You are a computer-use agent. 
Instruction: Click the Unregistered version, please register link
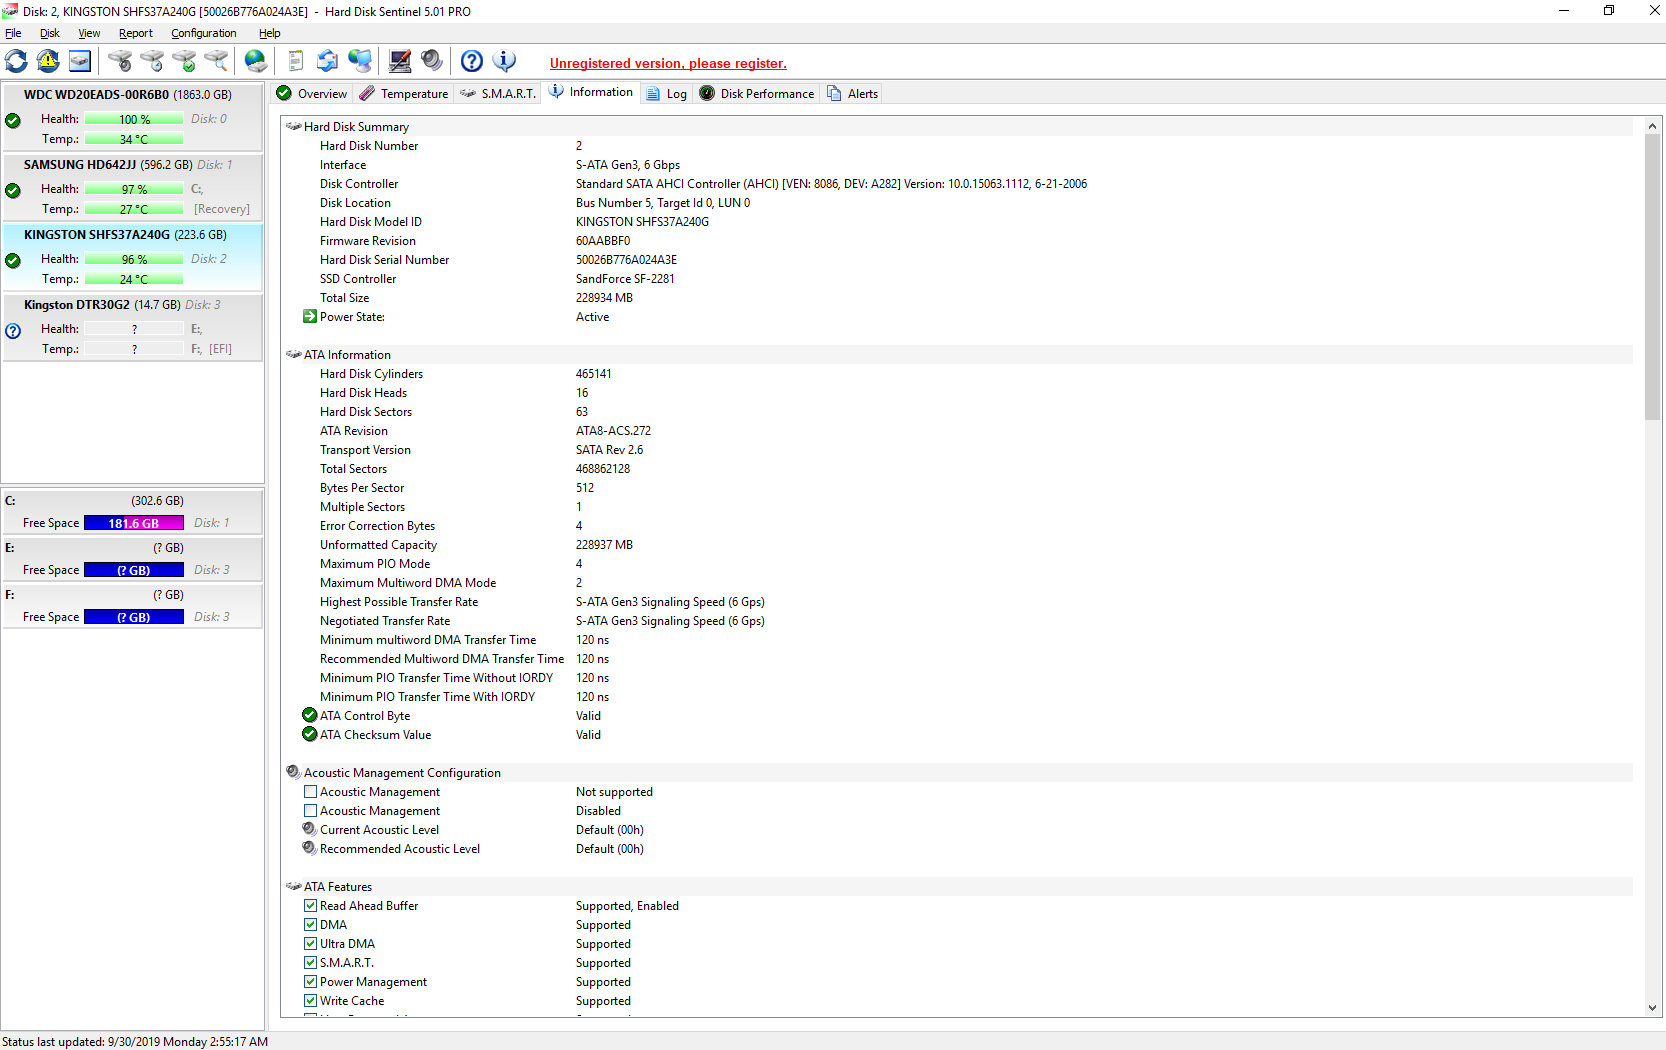click(668, 64)
